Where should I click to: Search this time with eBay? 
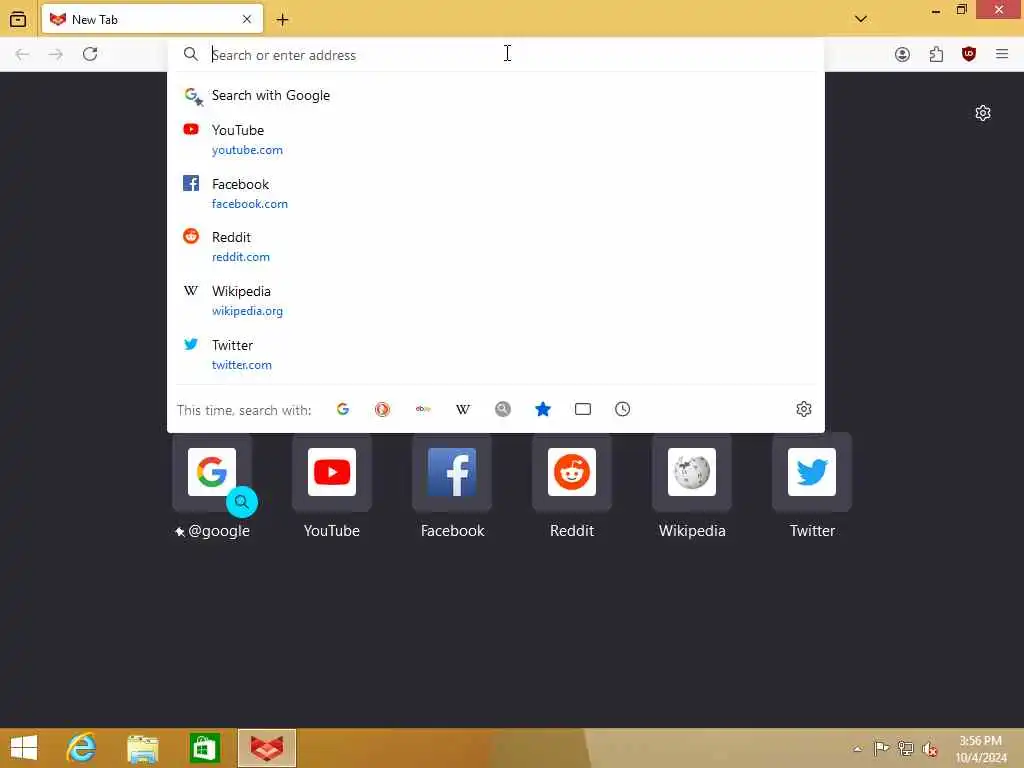[423, 409]
